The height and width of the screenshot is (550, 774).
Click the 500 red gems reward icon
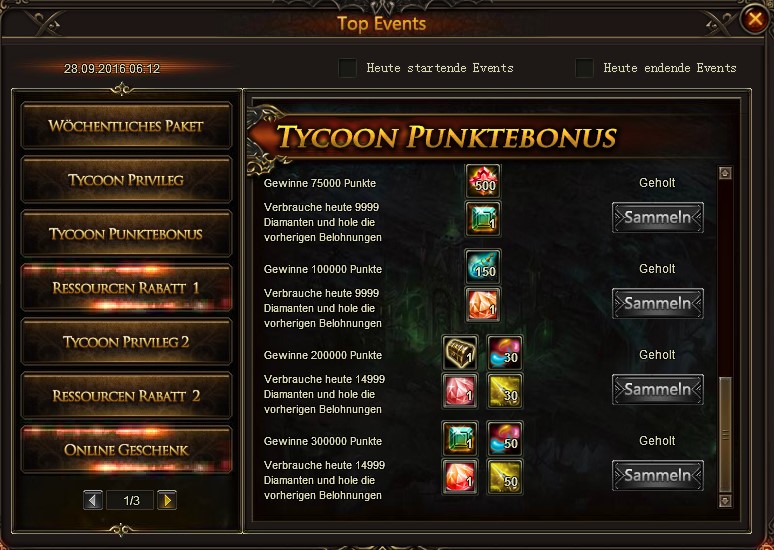[x=483, y=181]
